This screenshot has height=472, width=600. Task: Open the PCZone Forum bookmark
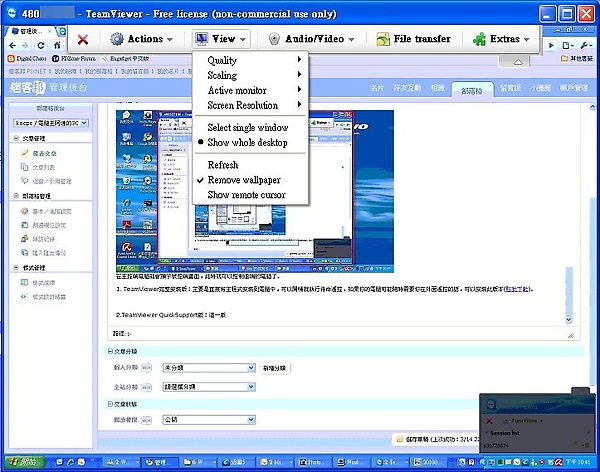coord(73,59)
